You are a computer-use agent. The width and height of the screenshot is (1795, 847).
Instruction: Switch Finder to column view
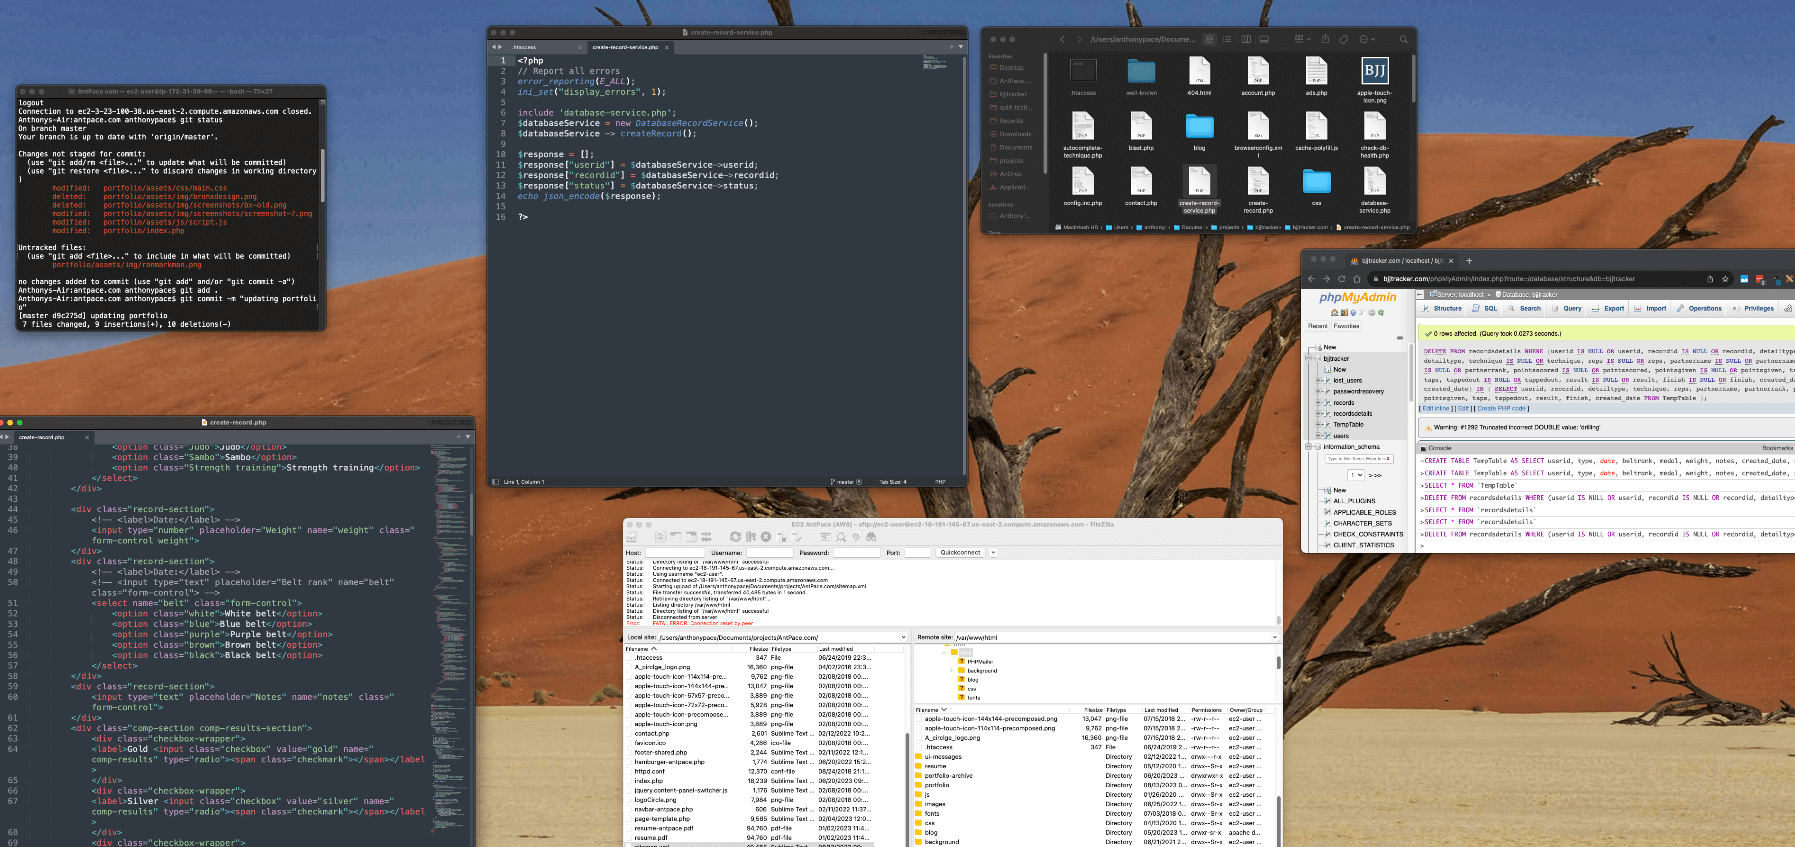1246,40
